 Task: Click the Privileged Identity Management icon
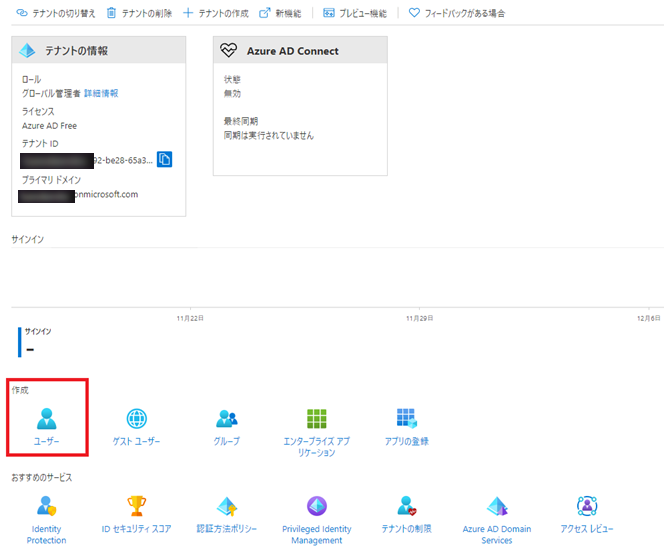coord(317,506)
